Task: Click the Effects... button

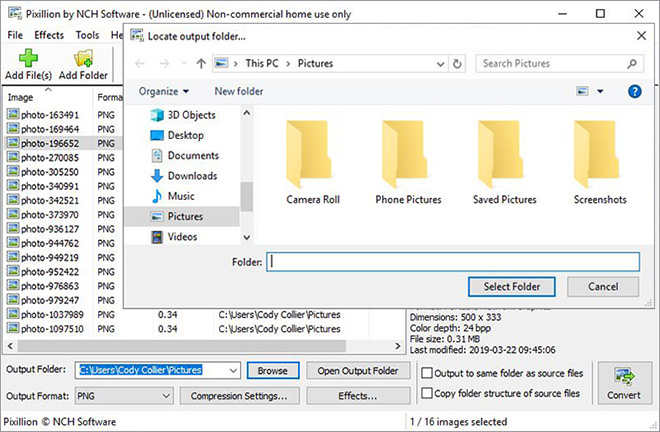Action: tap(358, 396)
